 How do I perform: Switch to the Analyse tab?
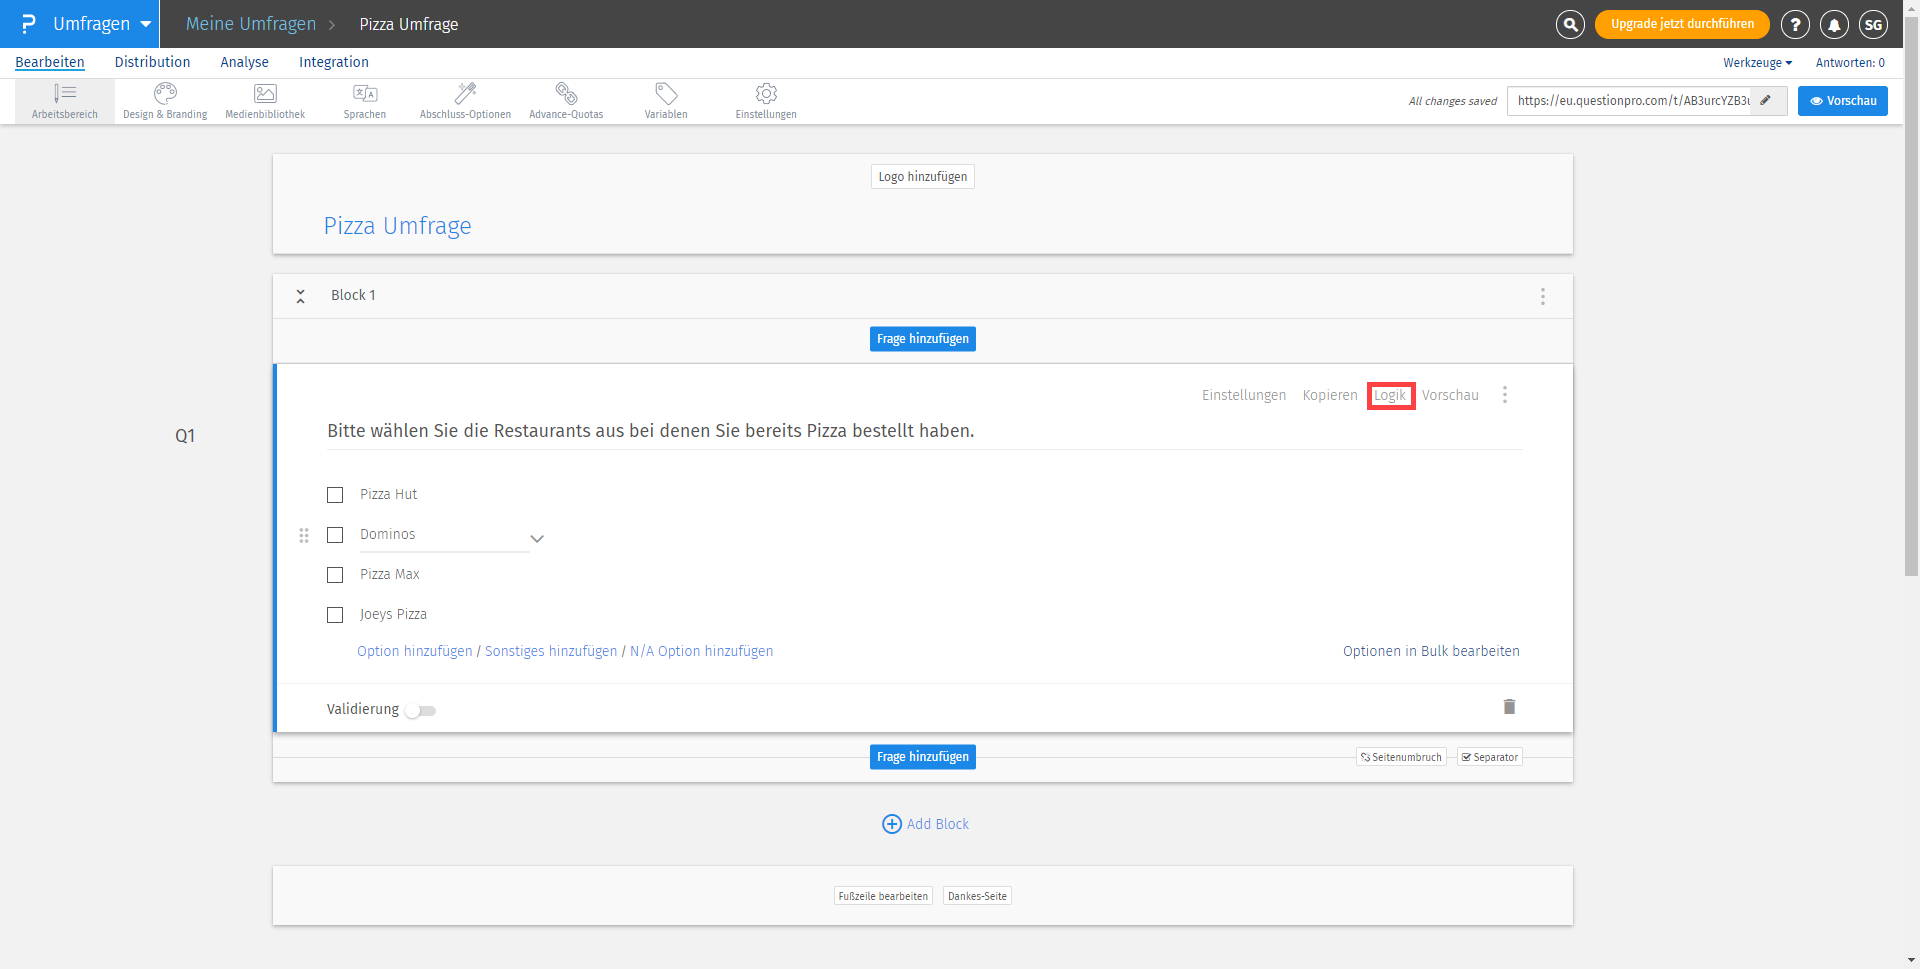tap(244, 62)
